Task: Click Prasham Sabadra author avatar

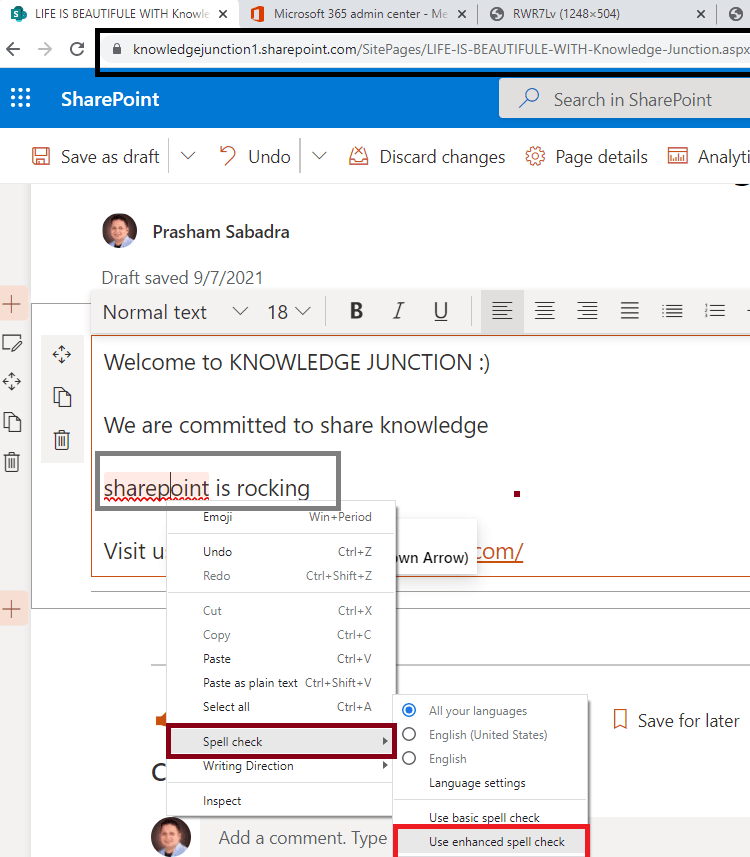Action: 119,231
